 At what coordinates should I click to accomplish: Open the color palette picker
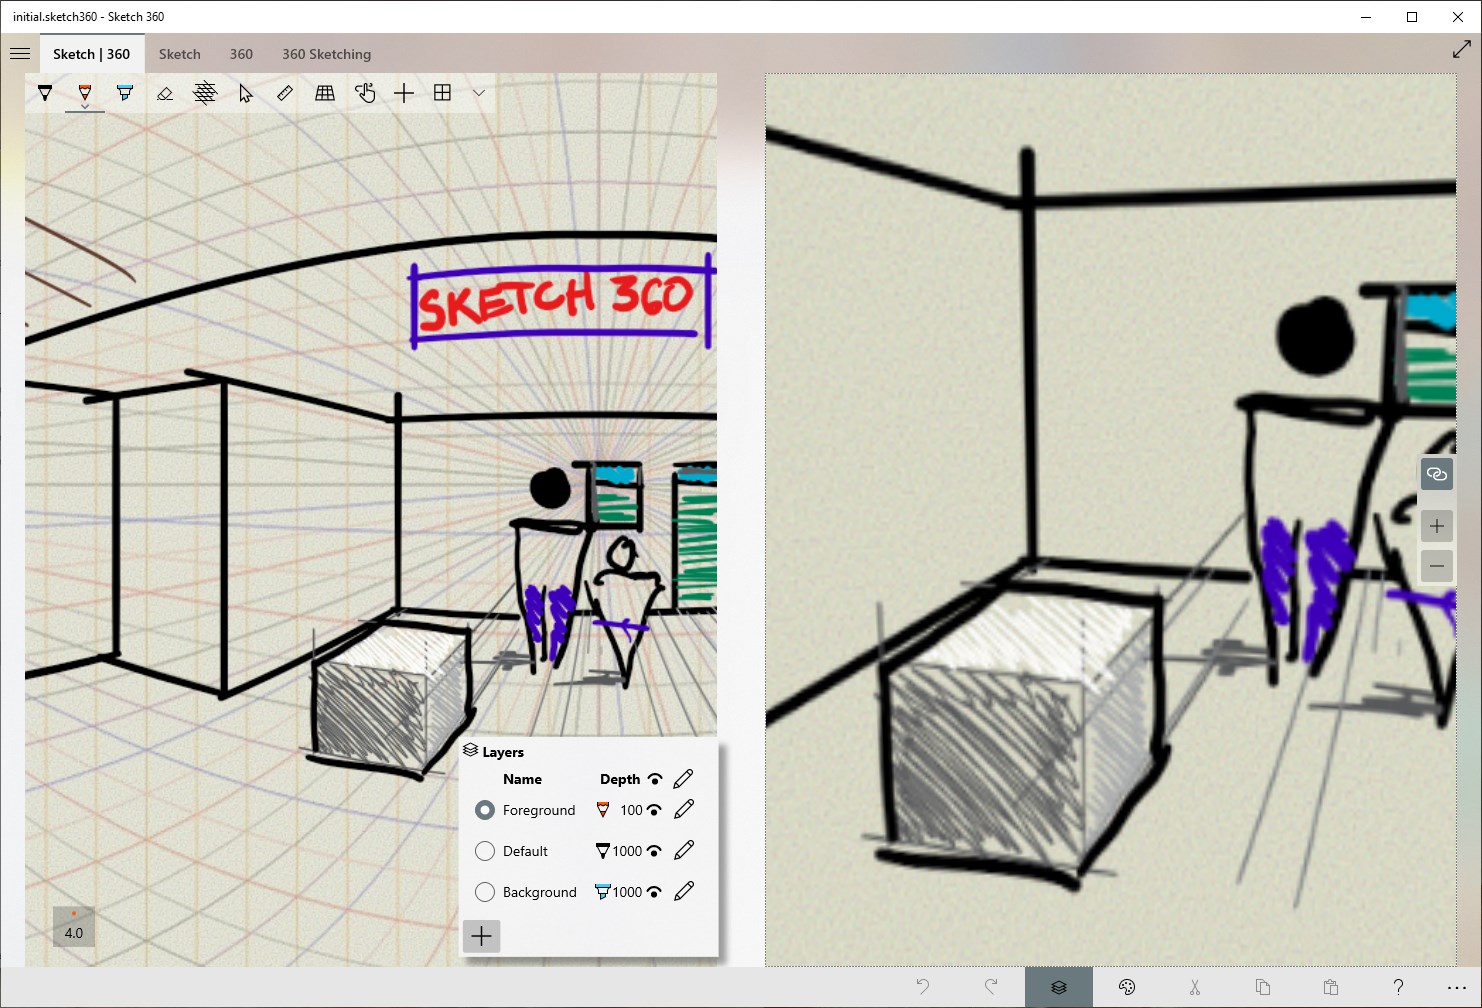1126,985
